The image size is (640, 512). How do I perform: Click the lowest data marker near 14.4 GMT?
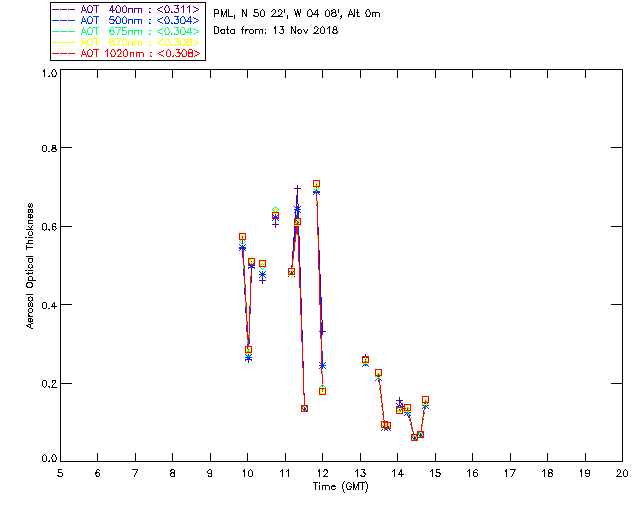coord(414,437)
